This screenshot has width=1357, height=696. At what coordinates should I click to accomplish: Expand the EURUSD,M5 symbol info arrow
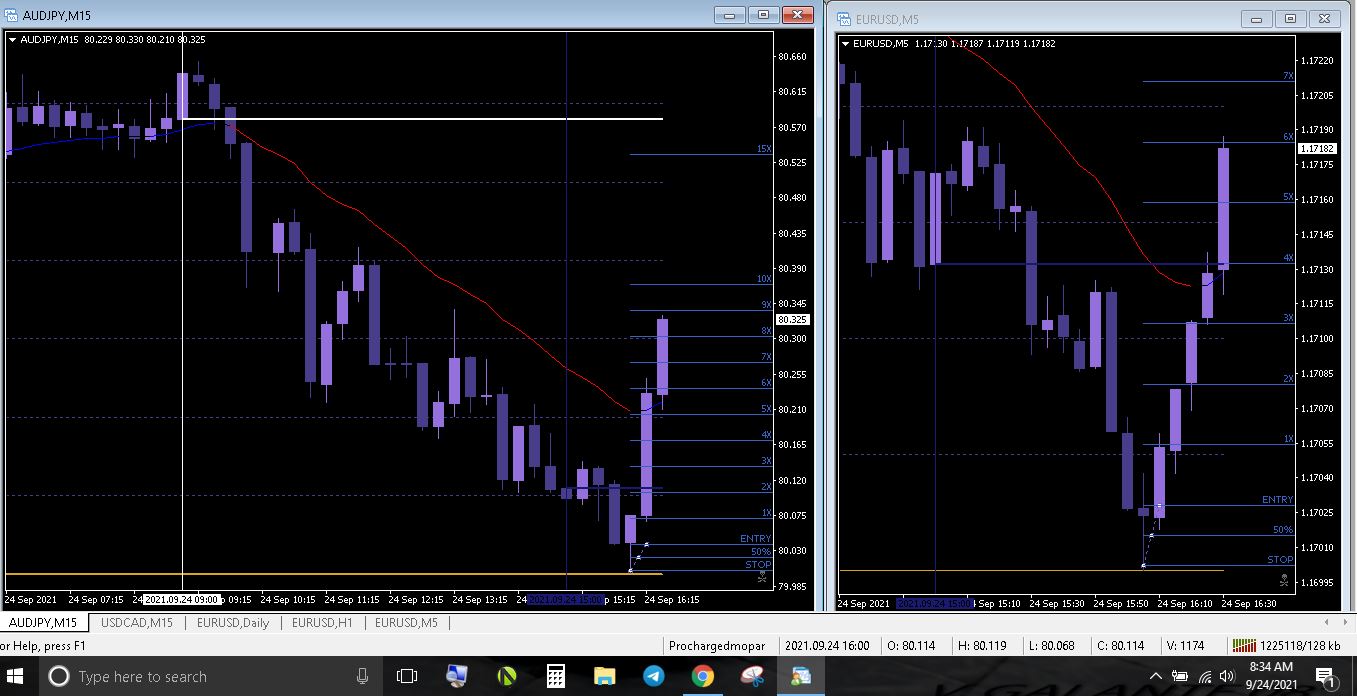(846, 44)
